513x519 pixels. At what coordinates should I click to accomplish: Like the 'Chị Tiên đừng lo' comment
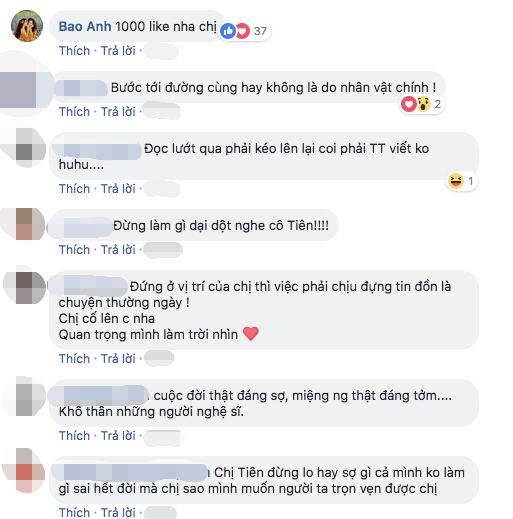[74, 512]
